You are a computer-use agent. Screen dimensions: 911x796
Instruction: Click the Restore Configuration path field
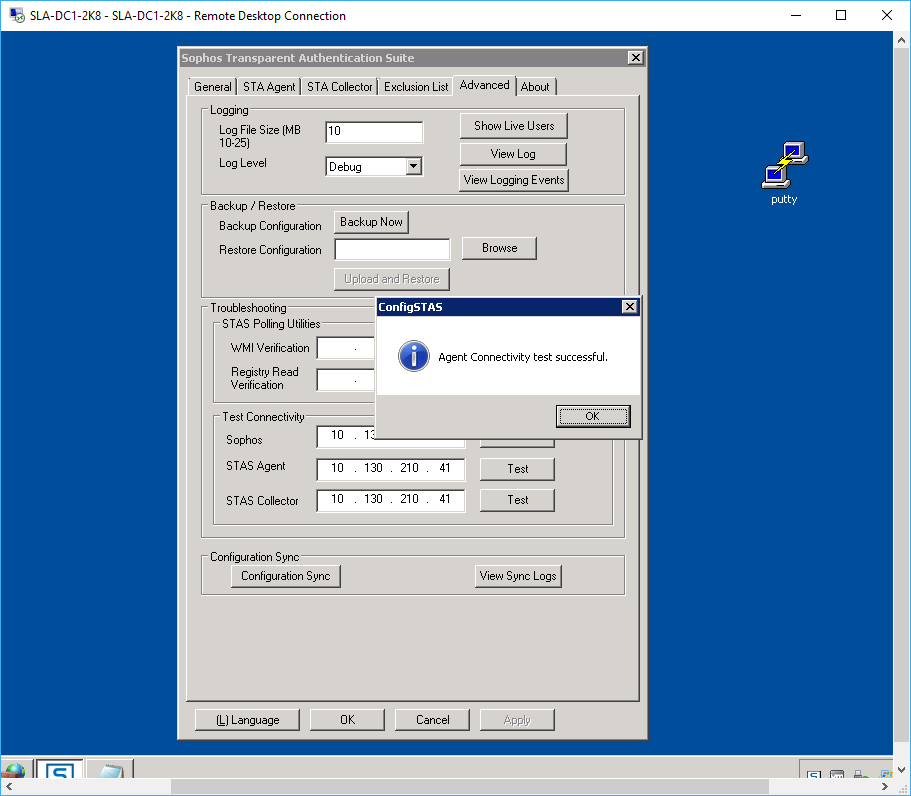point(392,249)
